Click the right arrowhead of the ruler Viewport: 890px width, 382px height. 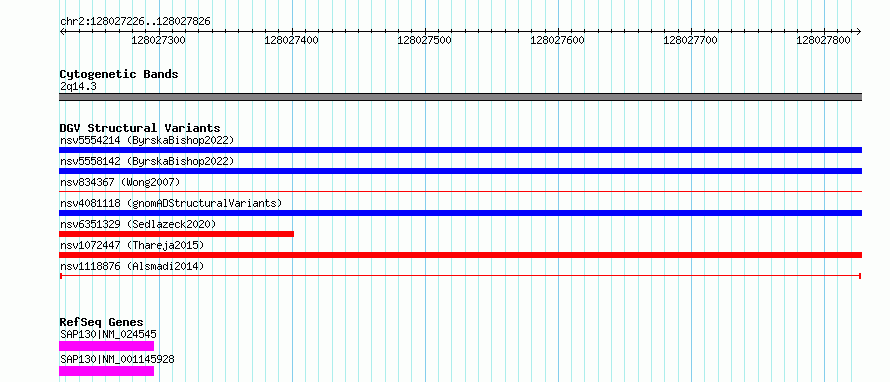tap(859, 31)
